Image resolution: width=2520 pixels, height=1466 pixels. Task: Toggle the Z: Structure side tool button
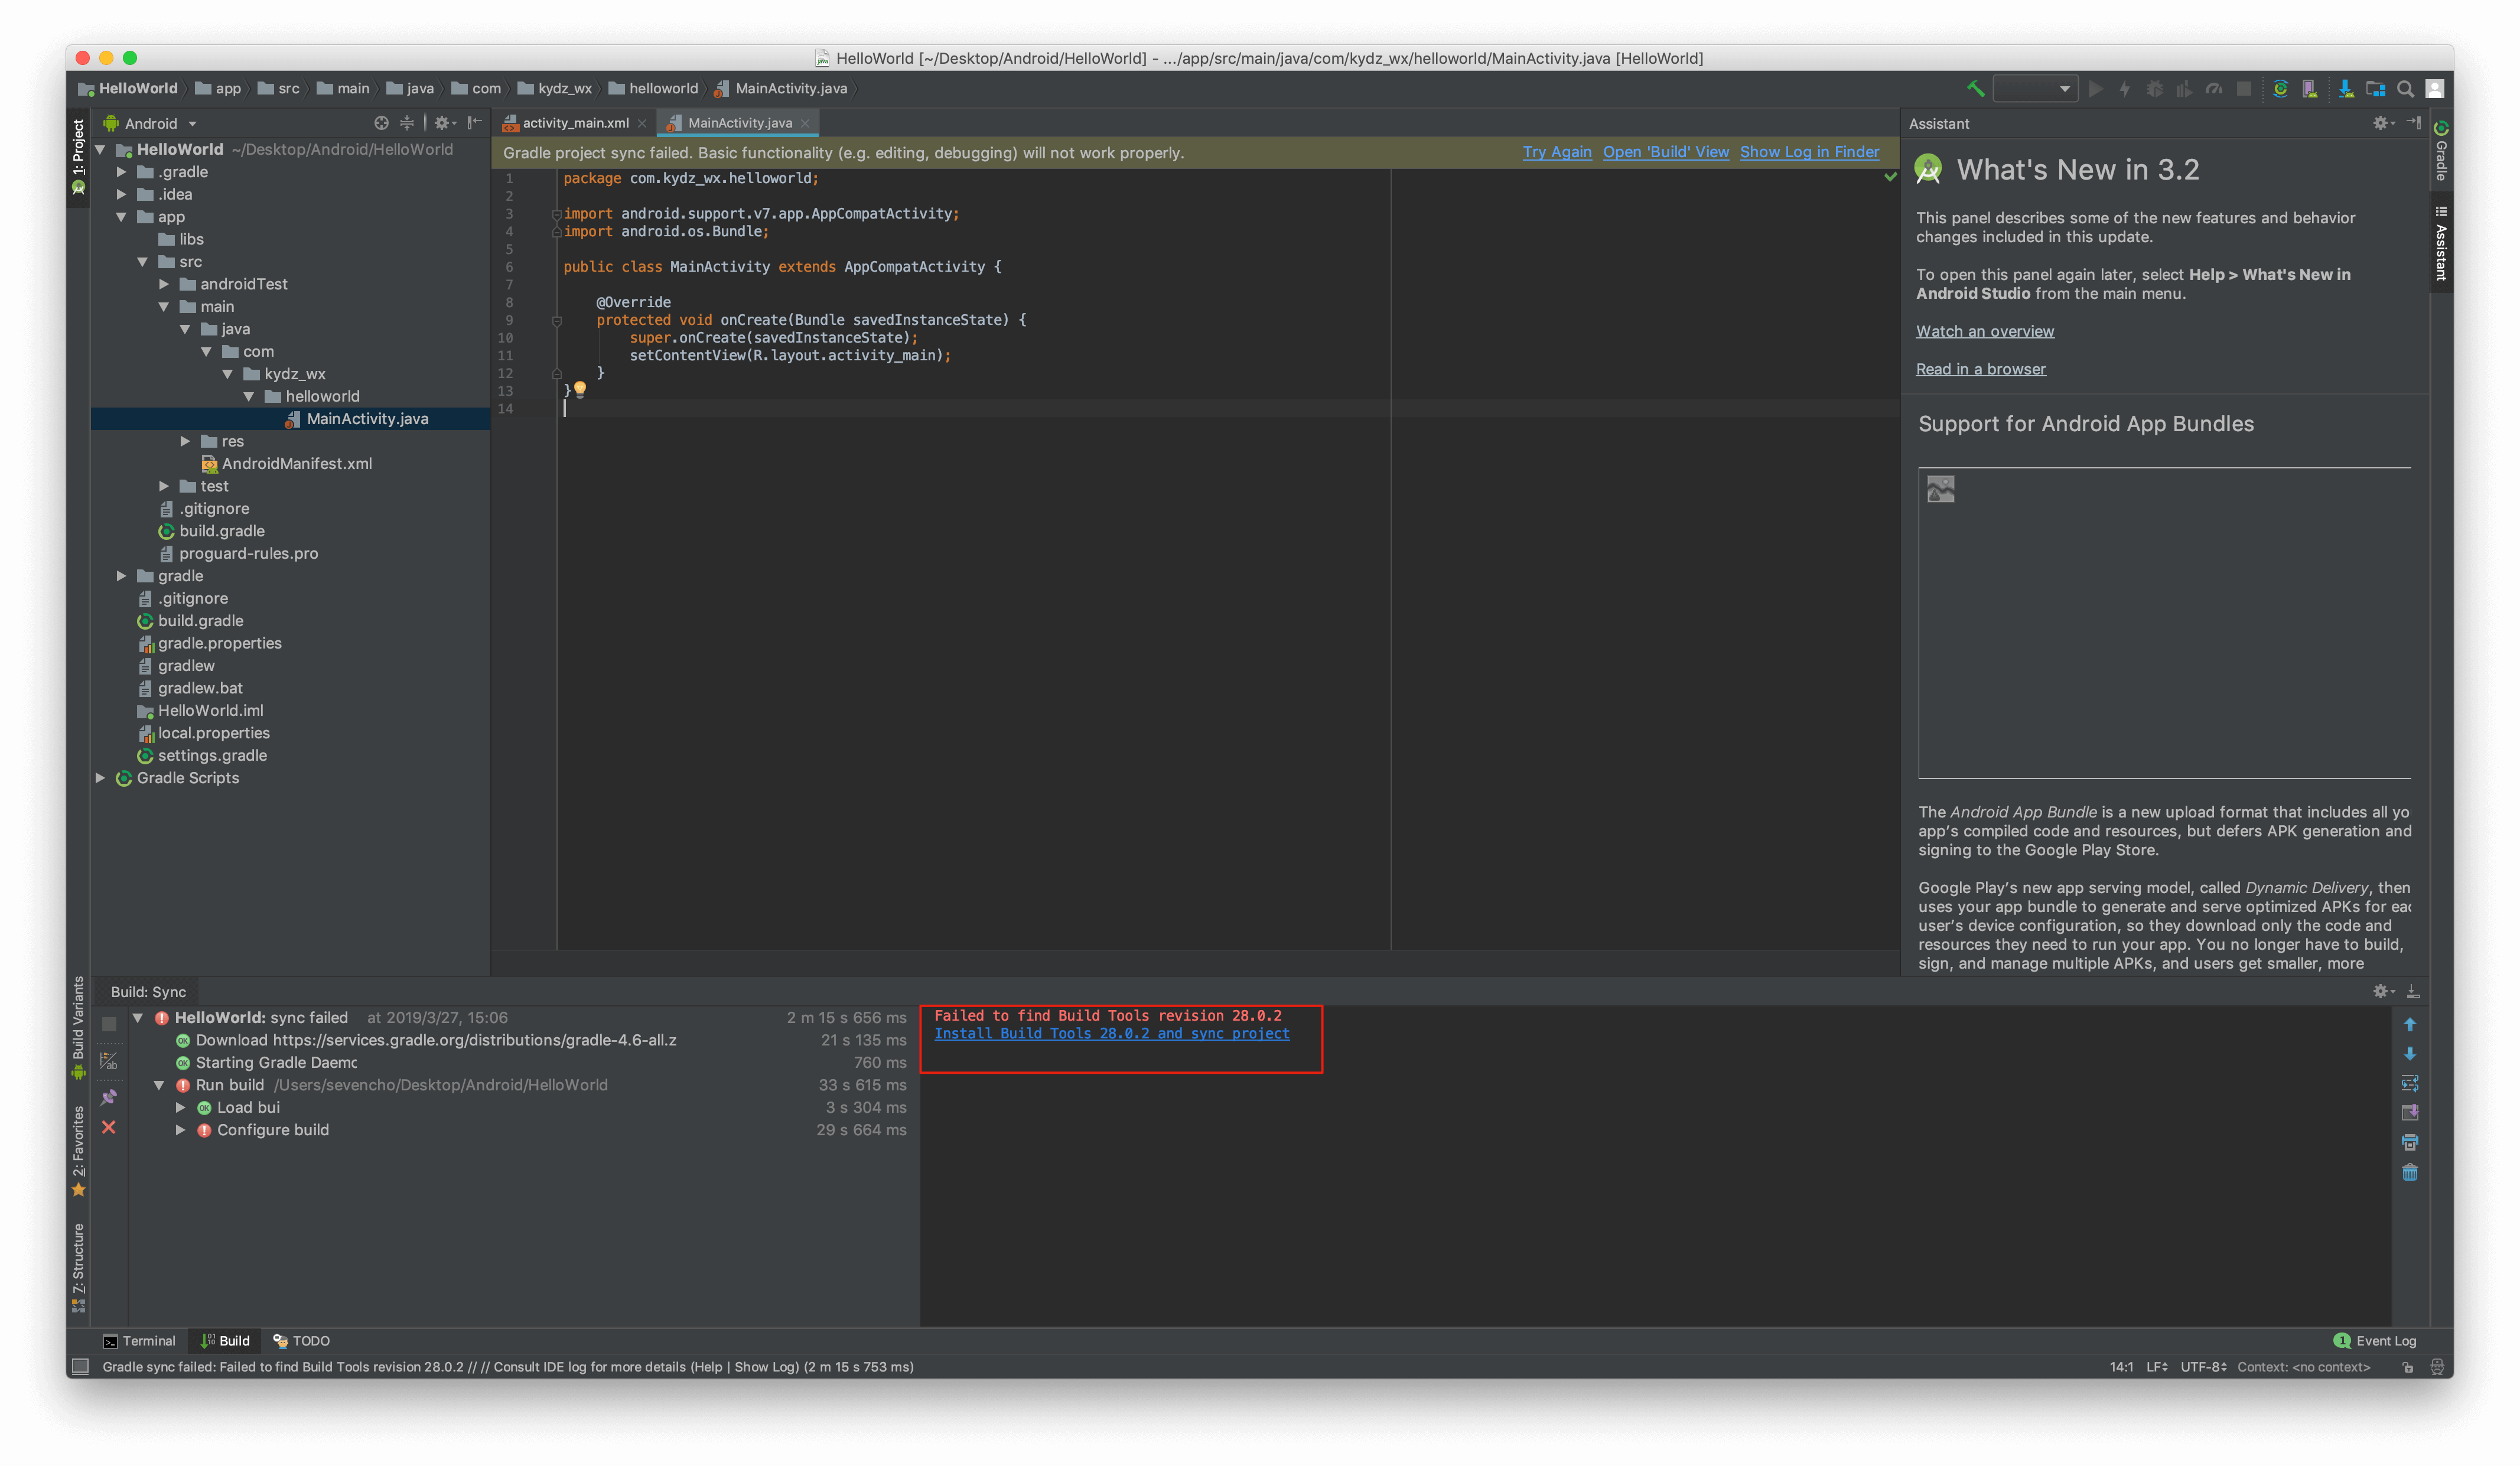point(78,1267)
